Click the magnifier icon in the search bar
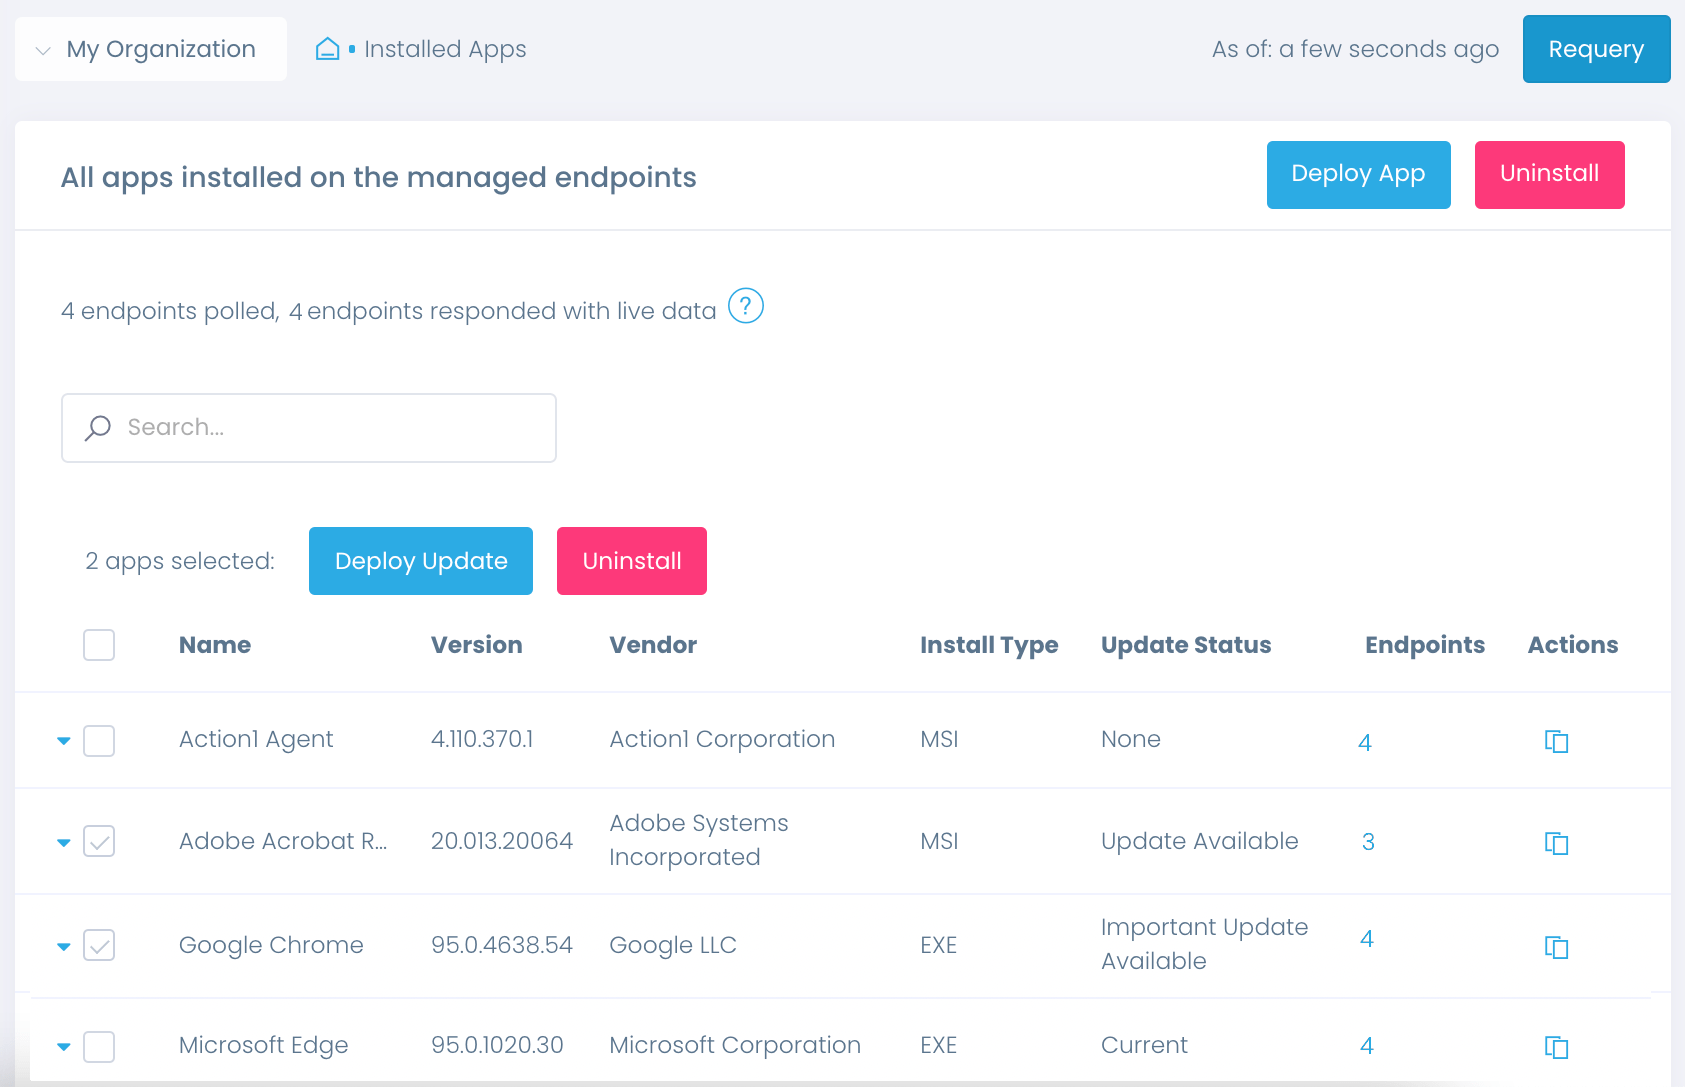This screenshot has width=1686, height=1088. pyautogui.click(x=97, y=427)
